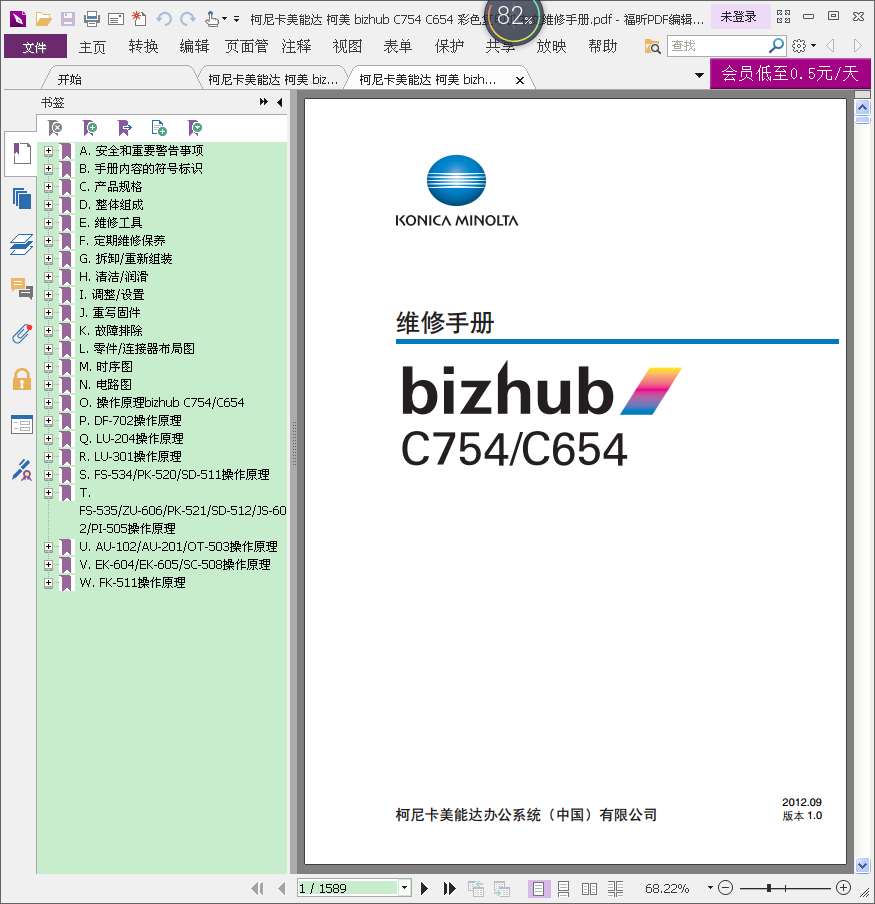Select bookmark J. 重写固件
This screenshot has height=904, width=875.
[x=110, y=312]
